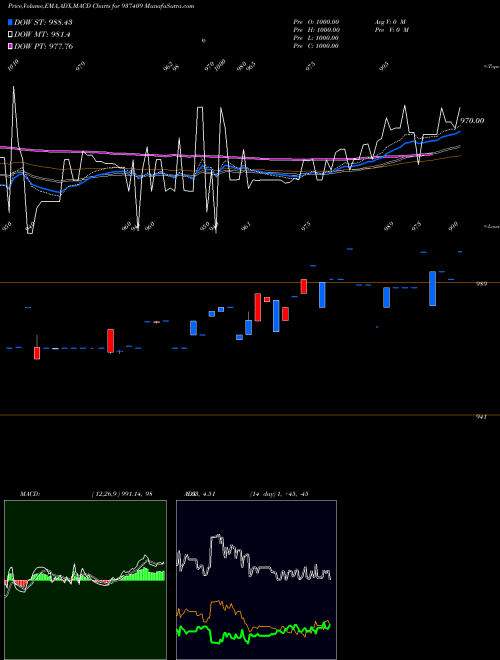
Task: Click the 961 low value label
Action: point(246,227)
